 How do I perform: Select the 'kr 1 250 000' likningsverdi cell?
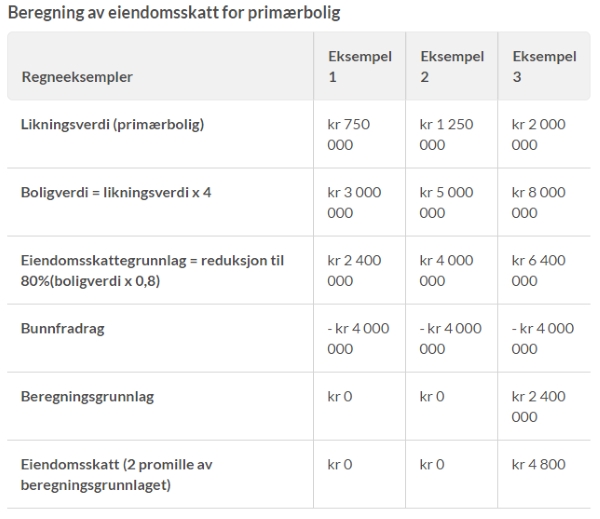pos(446,135)
